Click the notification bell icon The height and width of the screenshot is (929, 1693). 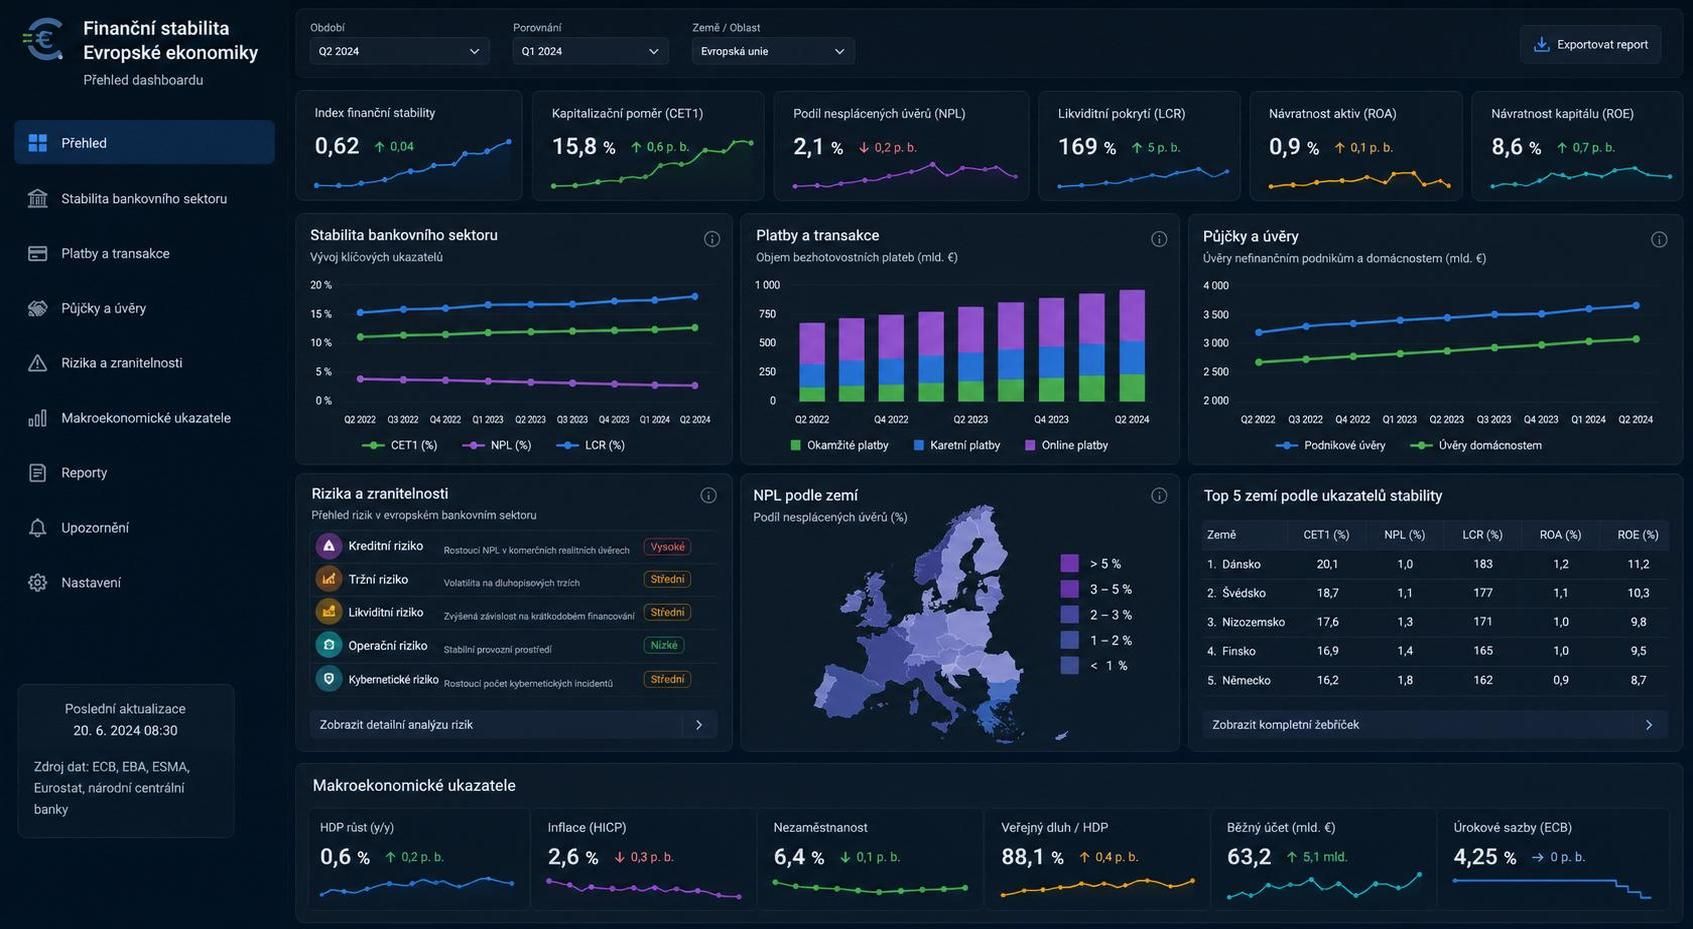(38, 528)
